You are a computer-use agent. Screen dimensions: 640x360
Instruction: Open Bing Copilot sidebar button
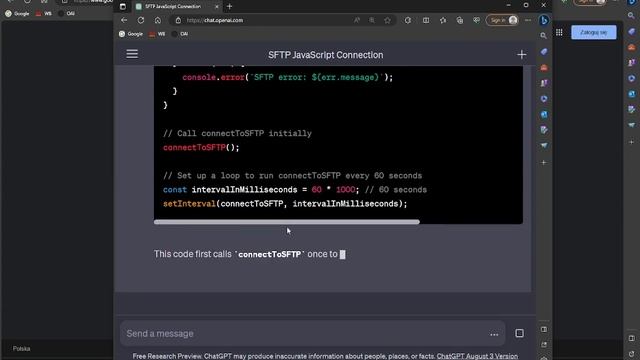click(x=544, y=20)
